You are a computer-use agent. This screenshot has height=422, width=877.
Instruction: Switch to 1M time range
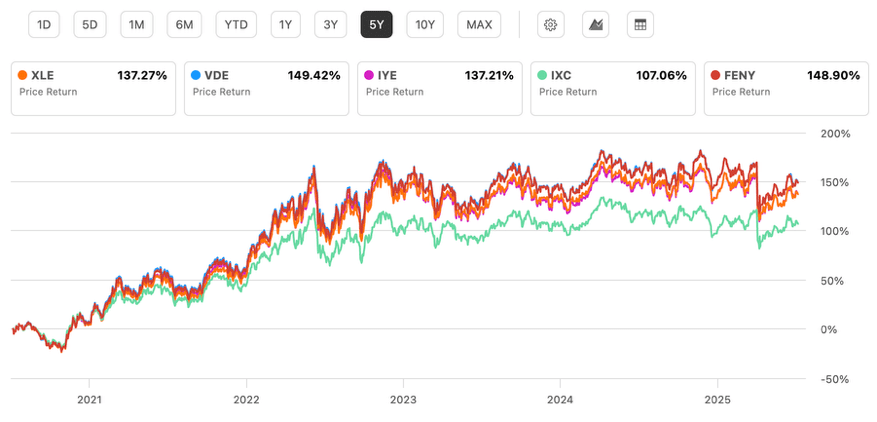(x=136, y=25)
